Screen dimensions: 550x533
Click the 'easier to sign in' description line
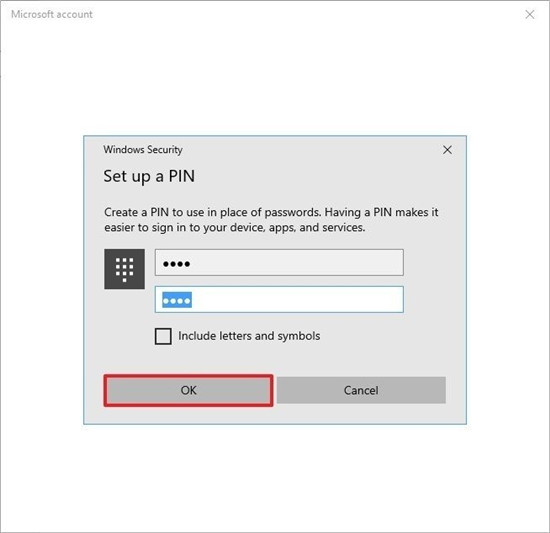tap(235, 228)
